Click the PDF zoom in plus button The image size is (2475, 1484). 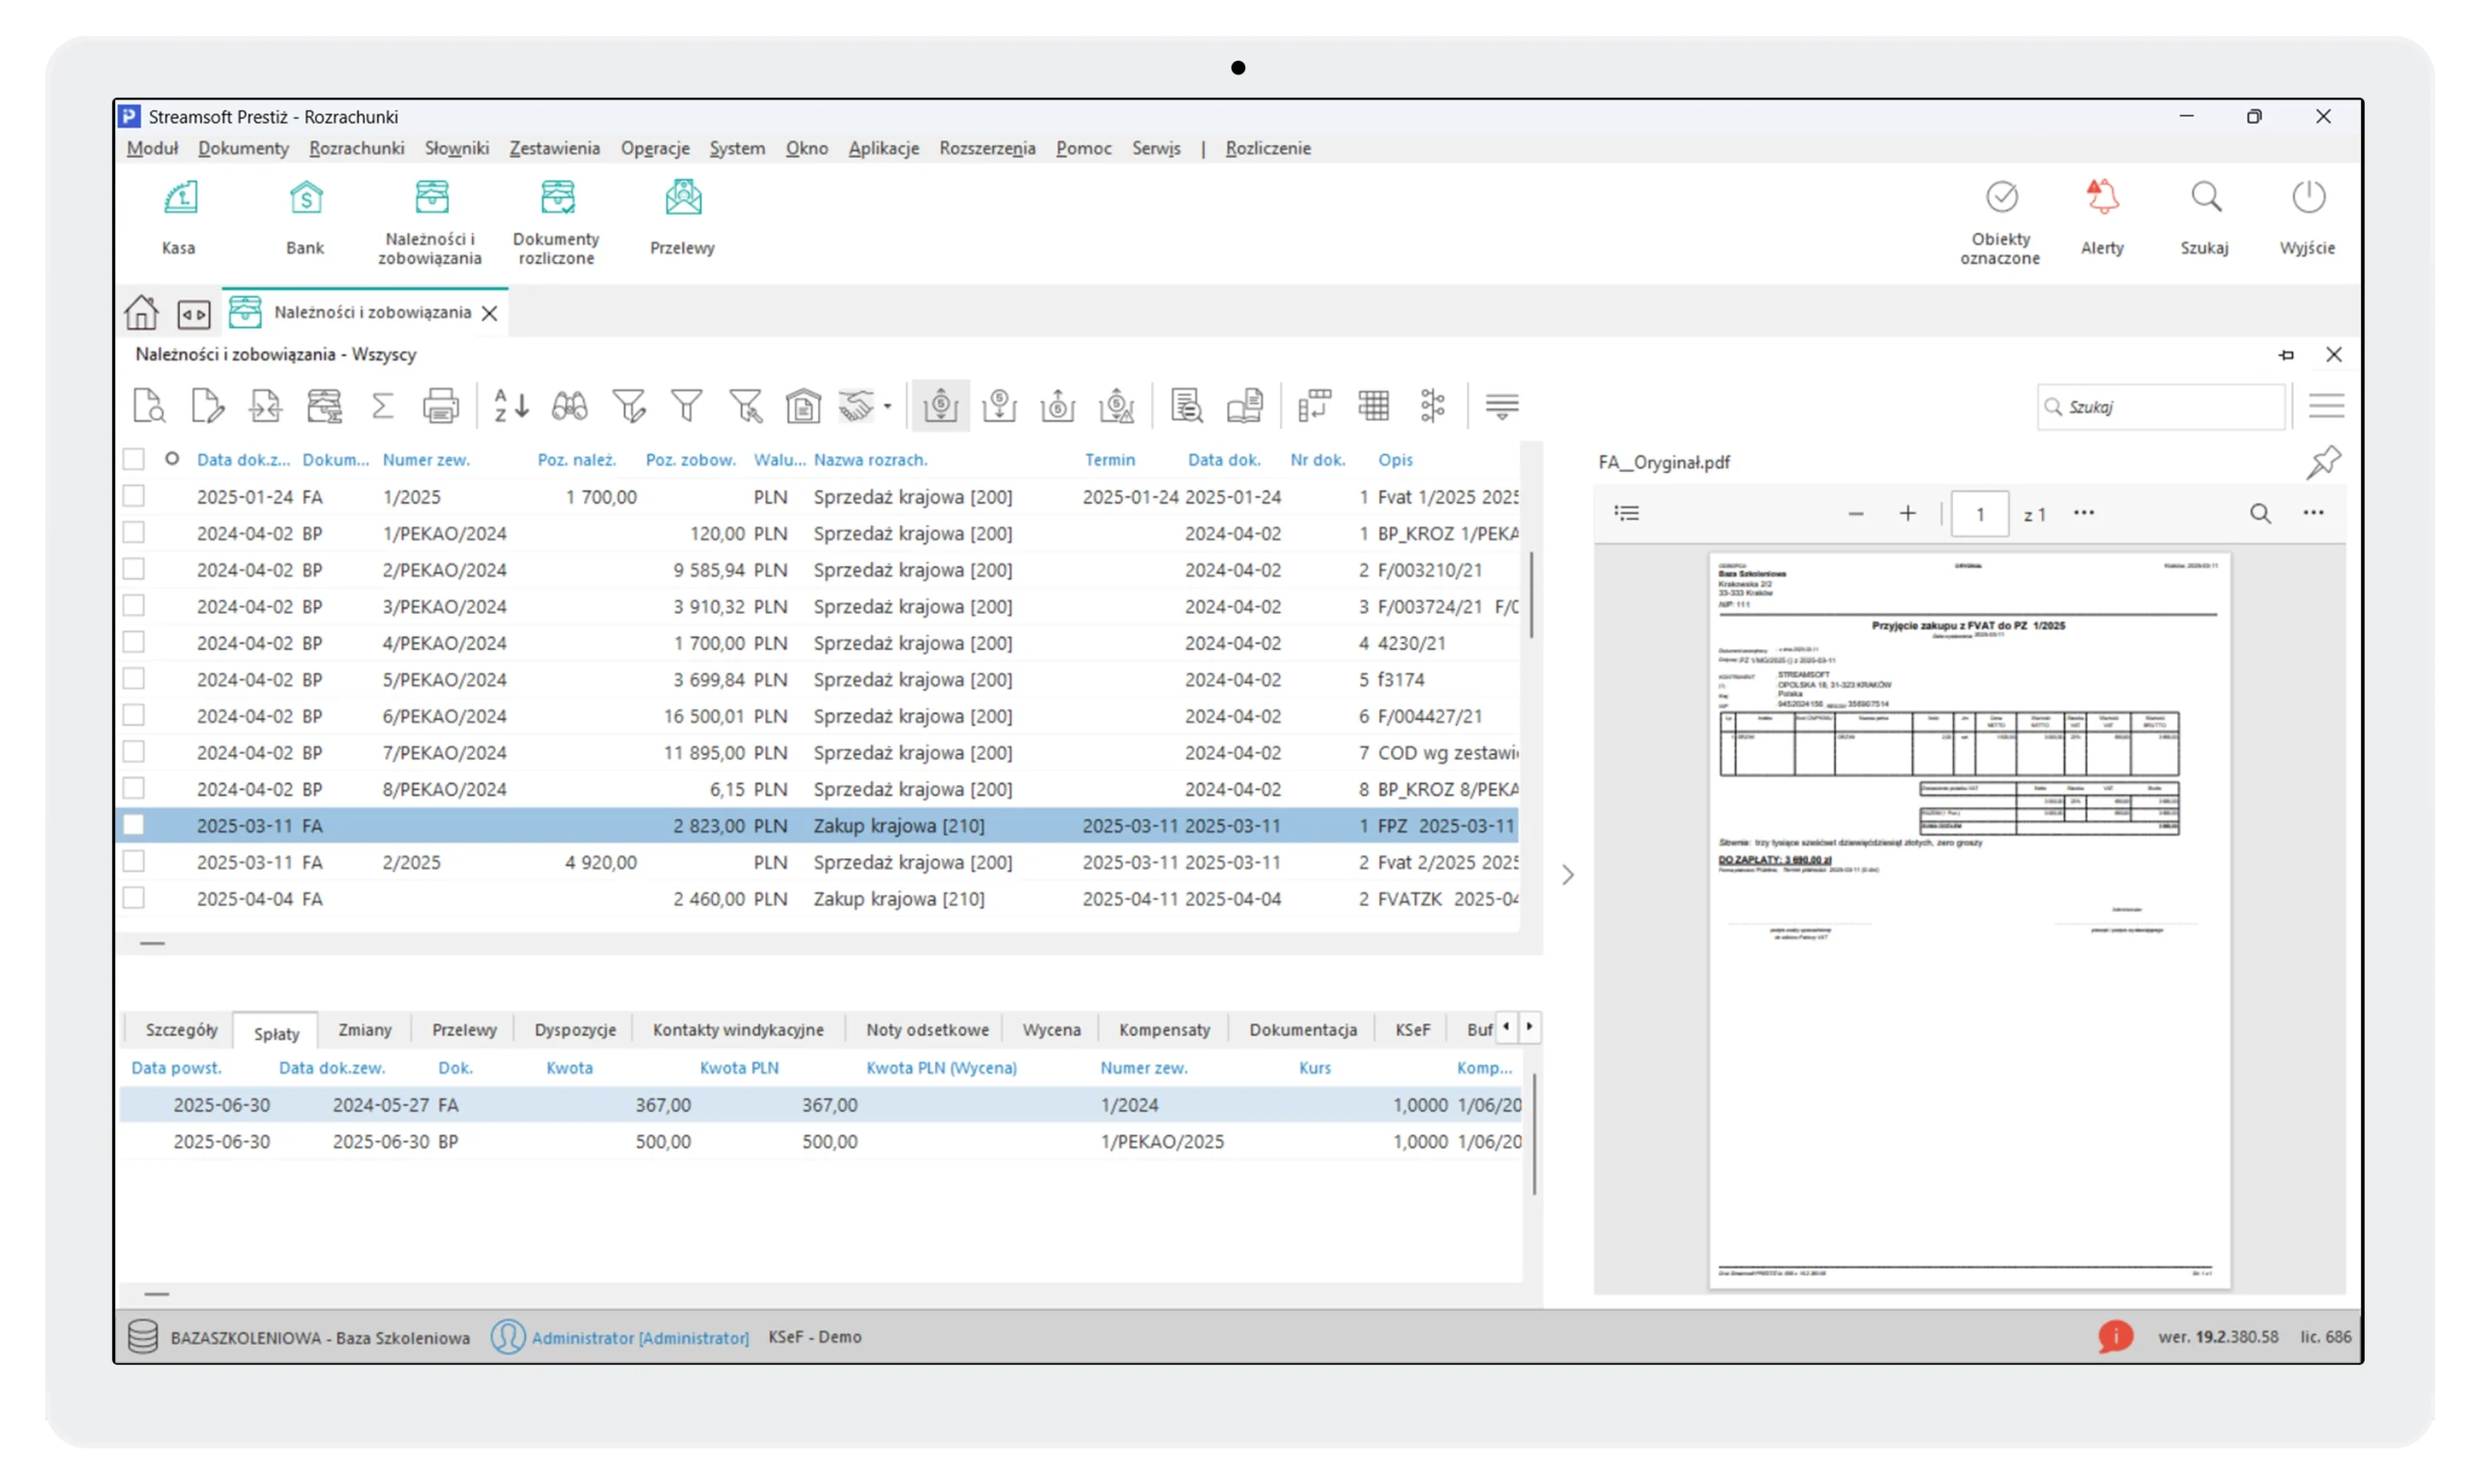[x=1908, y=513]
